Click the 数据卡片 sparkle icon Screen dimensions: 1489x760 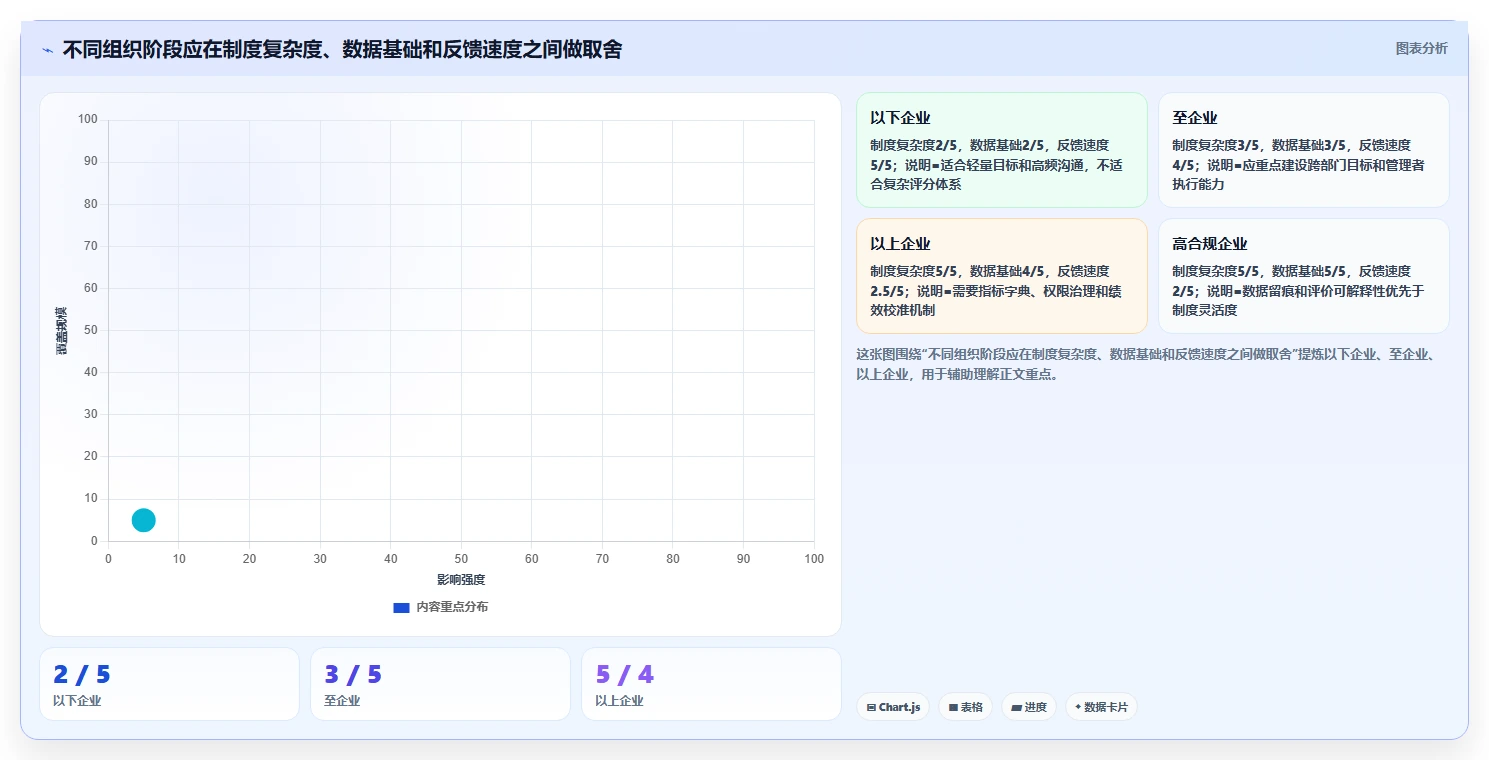(1078, 707)
